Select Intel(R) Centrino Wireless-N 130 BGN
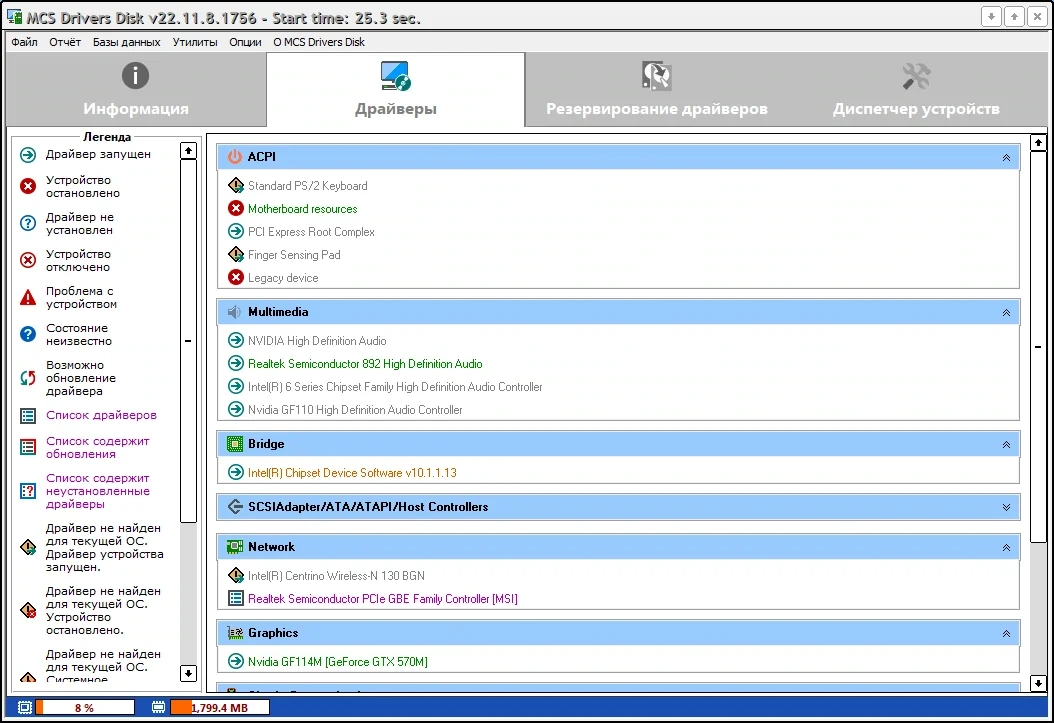 [336, 576]
